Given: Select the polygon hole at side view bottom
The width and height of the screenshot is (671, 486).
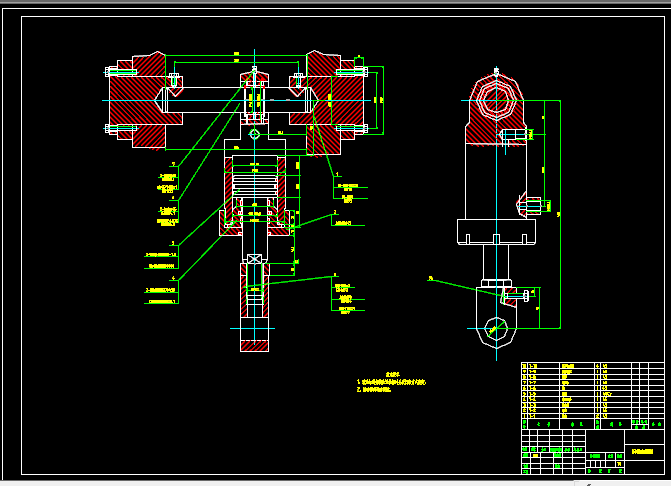Looking at the screenshot, I should 496,329.
